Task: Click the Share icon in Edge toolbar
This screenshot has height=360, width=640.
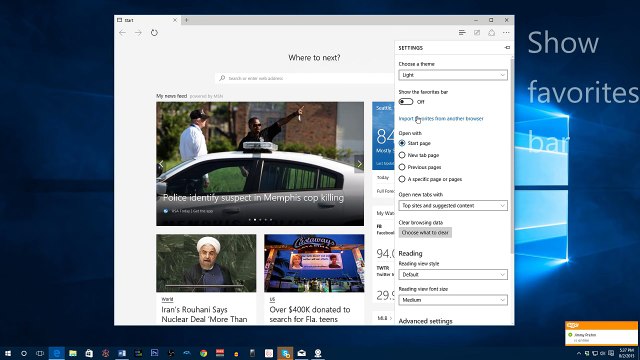Action: pos(491,33)
